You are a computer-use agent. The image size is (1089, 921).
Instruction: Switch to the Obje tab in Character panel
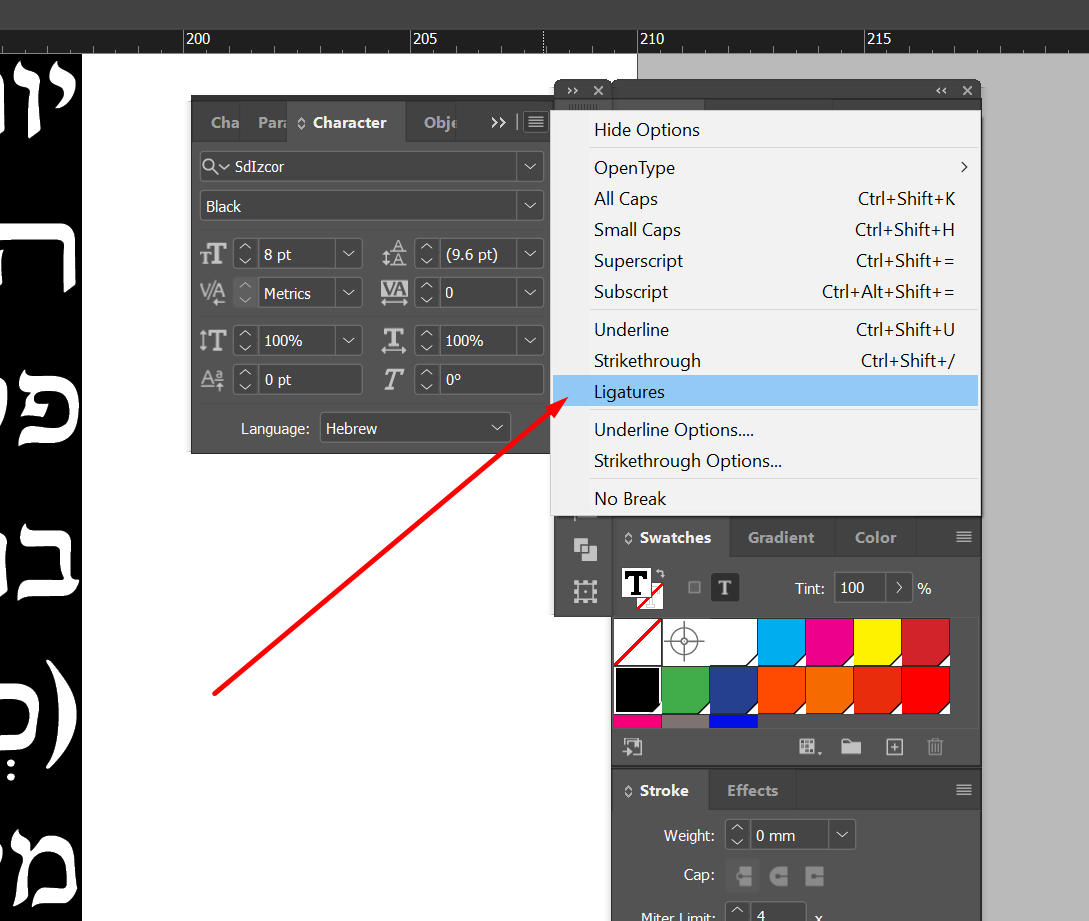(x=440, y=122)
